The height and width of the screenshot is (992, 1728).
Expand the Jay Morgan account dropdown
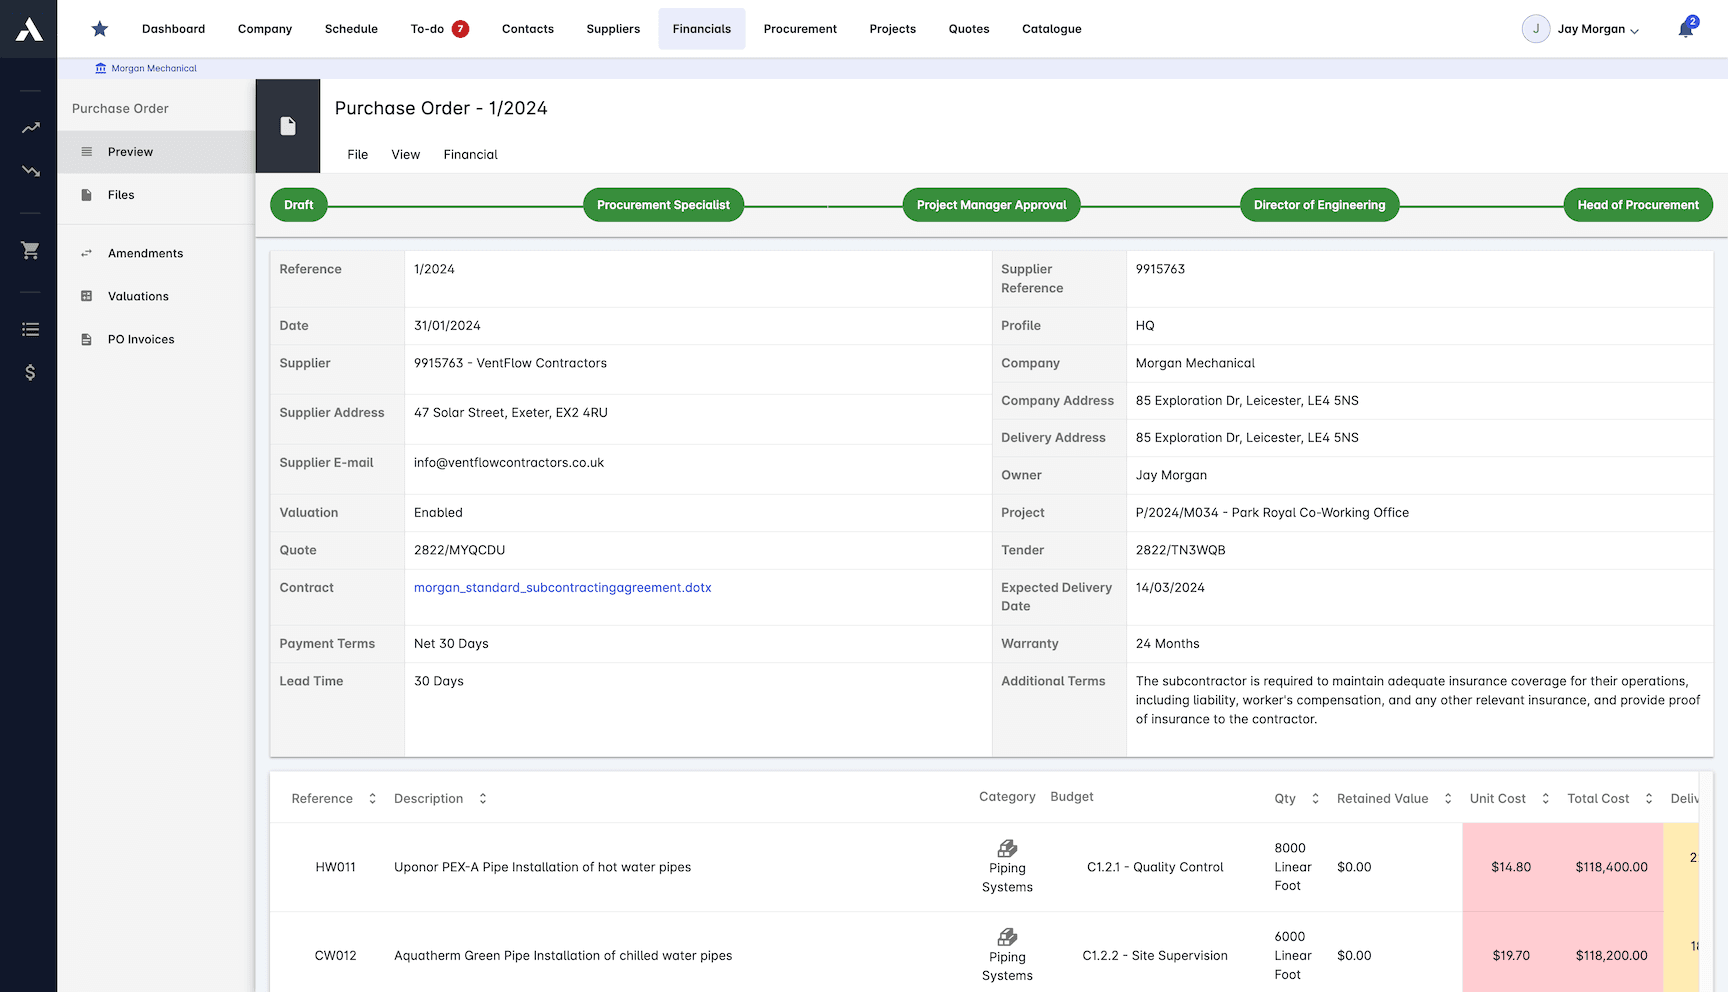[1581, 29]
